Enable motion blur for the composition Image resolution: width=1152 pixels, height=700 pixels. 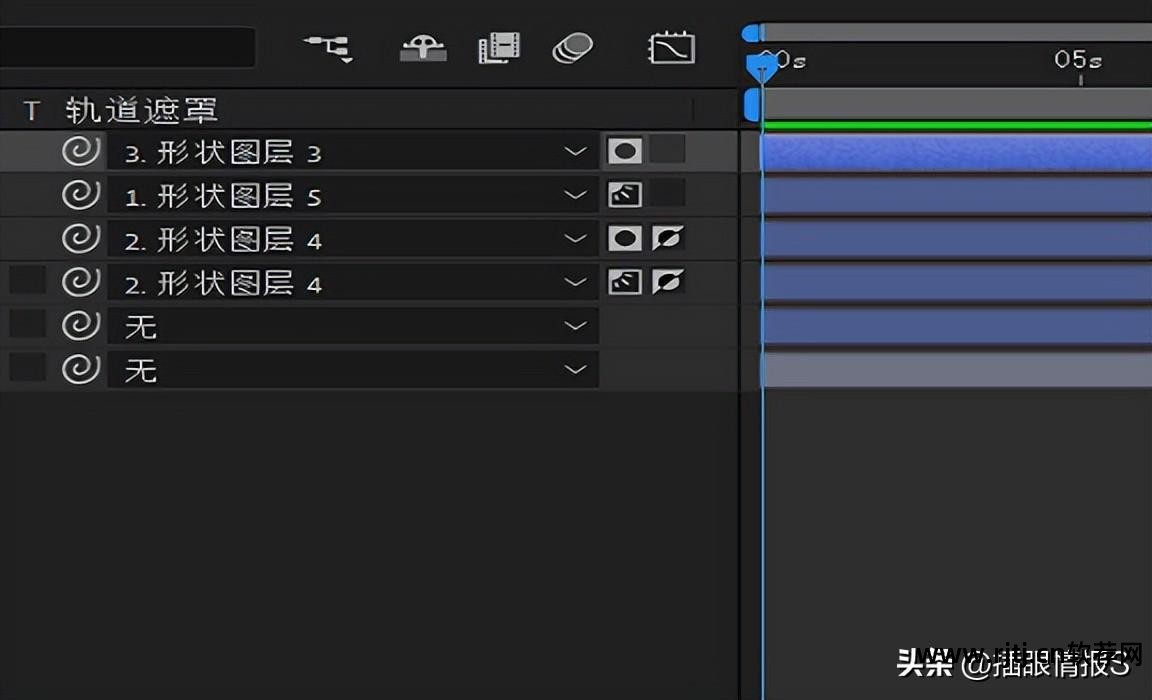[x=573, y=47]
